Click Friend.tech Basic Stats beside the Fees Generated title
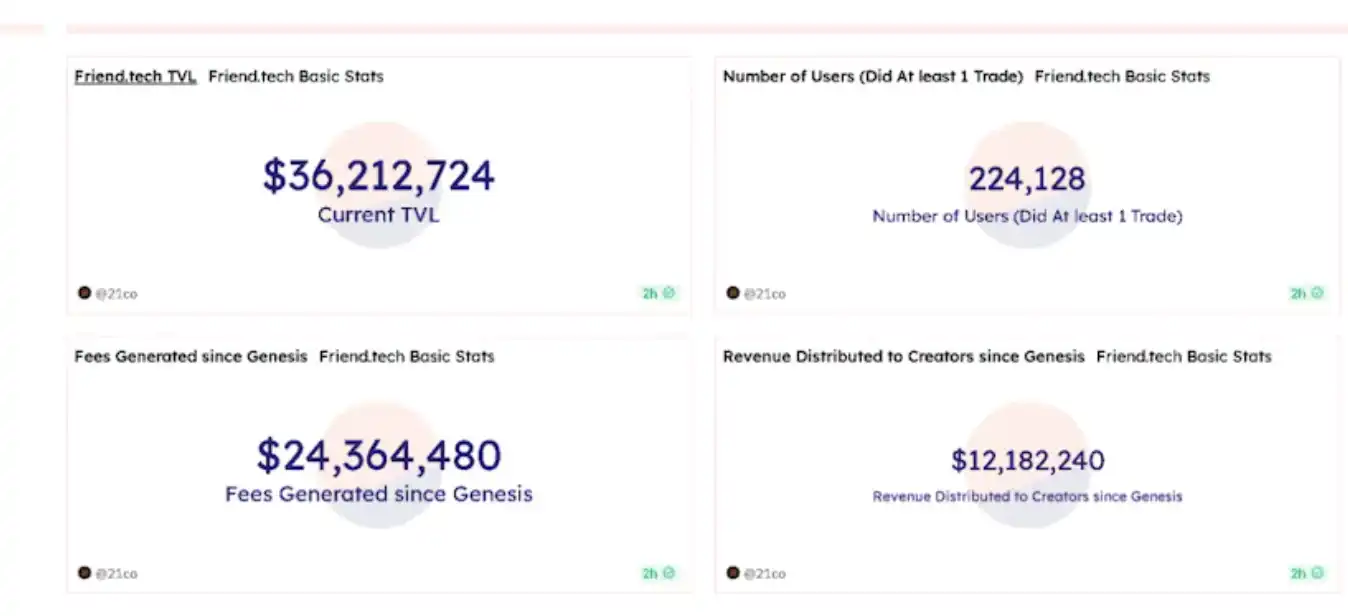Image resolution: width=1348 pixels, height=616 pixels. 406,356
